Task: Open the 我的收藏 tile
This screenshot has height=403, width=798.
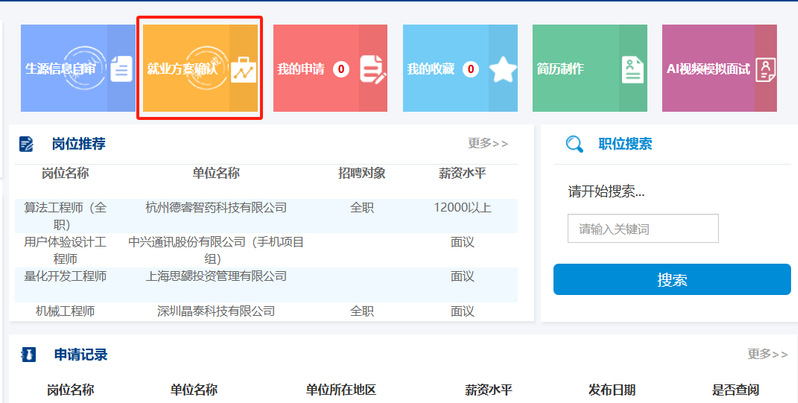Action: (x=460, y=68)
